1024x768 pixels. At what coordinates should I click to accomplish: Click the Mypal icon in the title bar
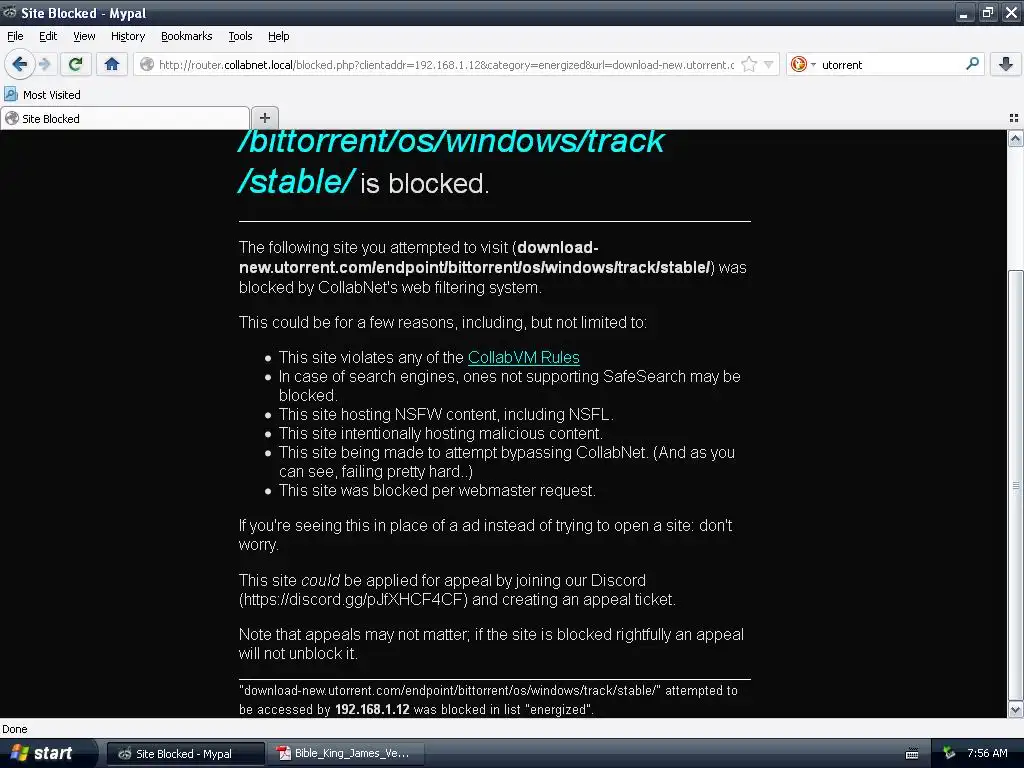tap(9, 12)
